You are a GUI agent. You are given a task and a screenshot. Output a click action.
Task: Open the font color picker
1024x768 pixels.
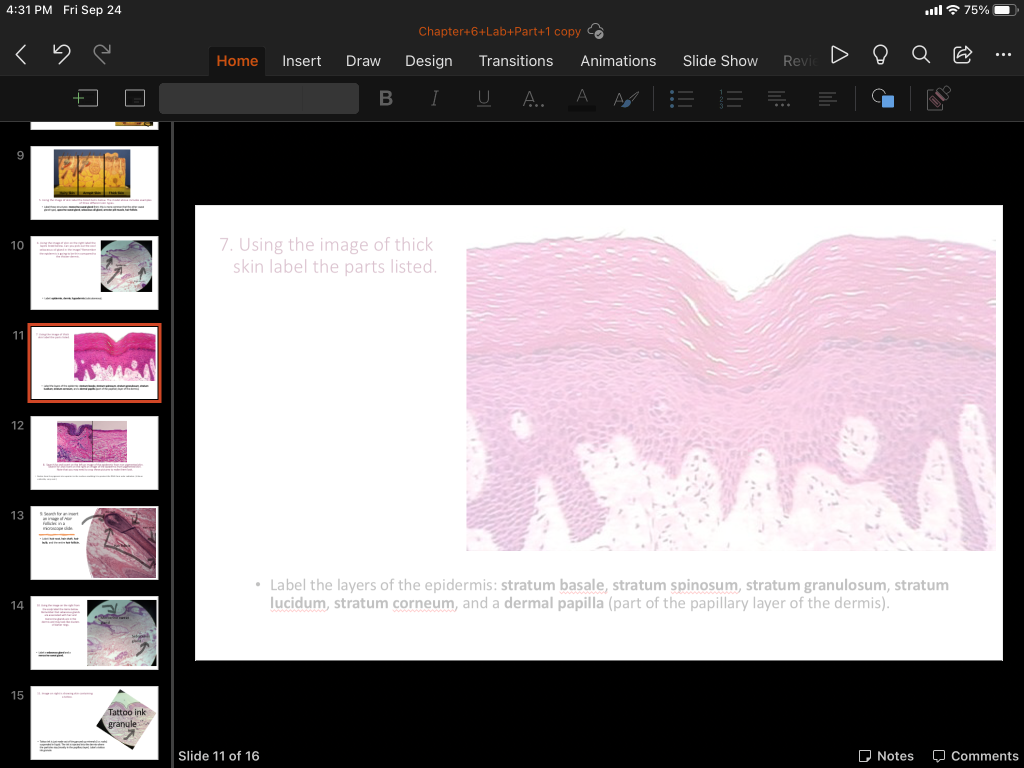click(582, 98)
